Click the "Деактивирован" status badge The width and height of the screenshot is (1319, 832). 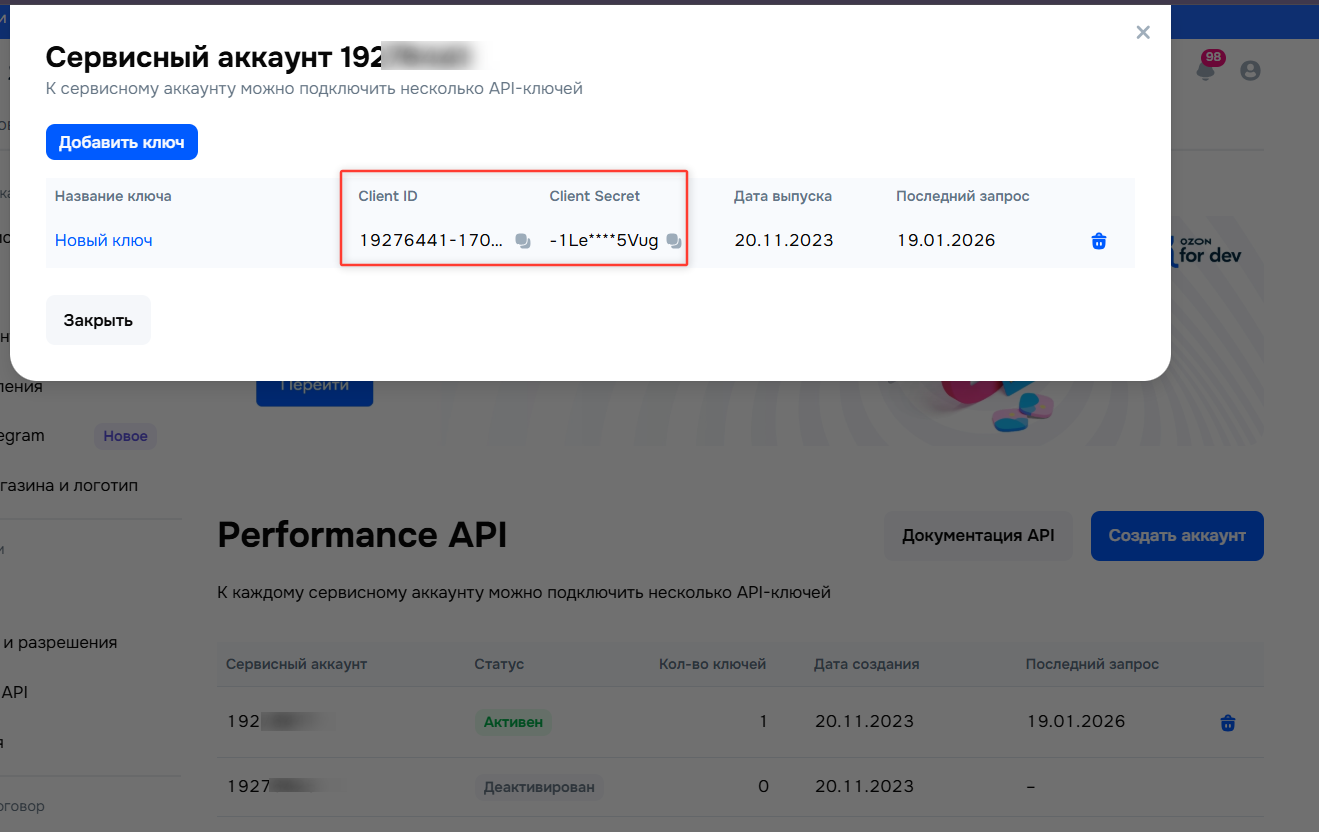point(539,787)
